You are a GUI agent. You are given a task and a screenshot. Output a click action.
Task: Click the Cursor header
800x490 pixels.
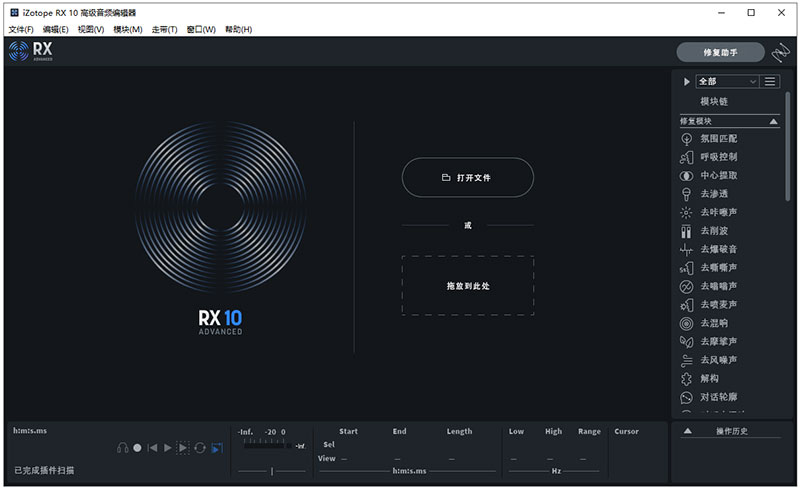(x=627, y=431)
